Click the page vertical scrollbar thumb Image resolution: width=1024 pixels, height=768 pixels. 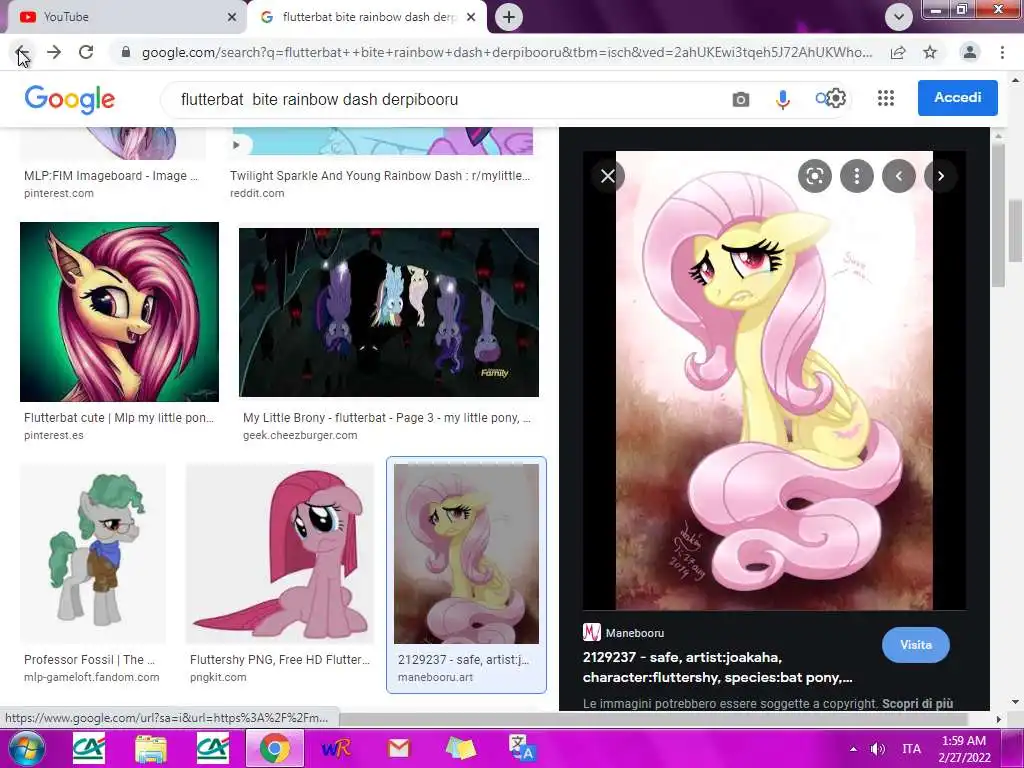point(1016,230)
